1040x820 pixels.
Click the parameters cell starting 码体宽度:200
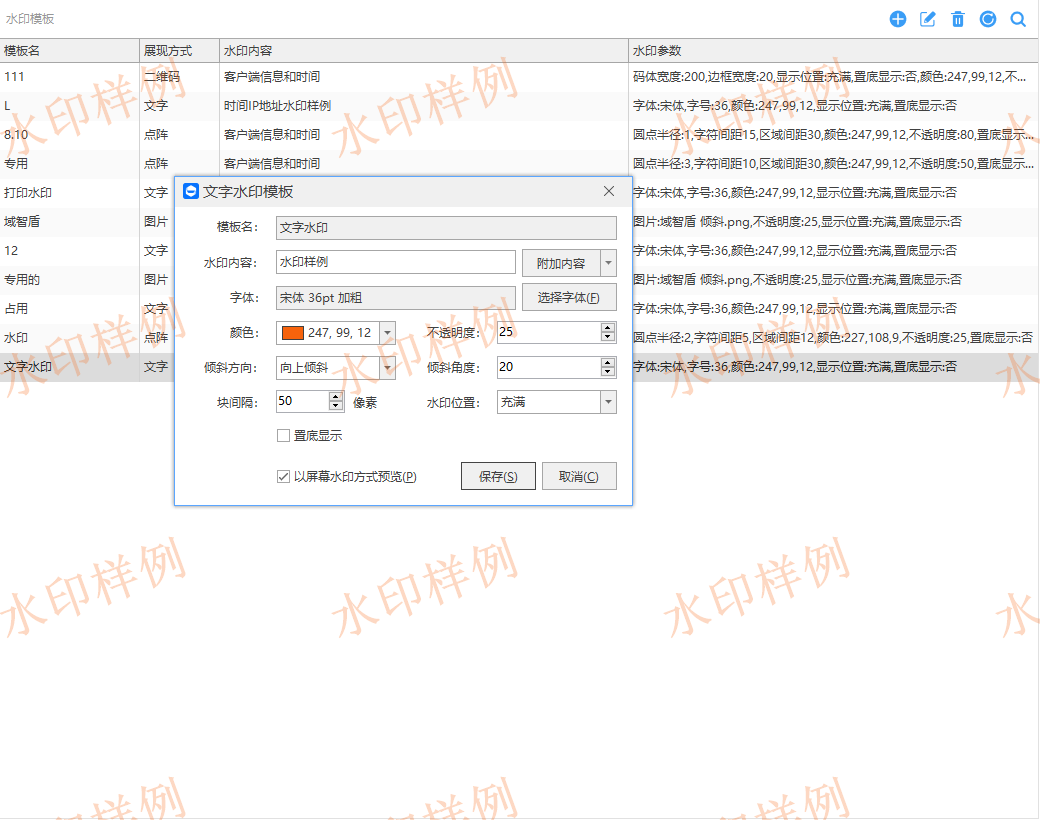click(x=834, y=77)
